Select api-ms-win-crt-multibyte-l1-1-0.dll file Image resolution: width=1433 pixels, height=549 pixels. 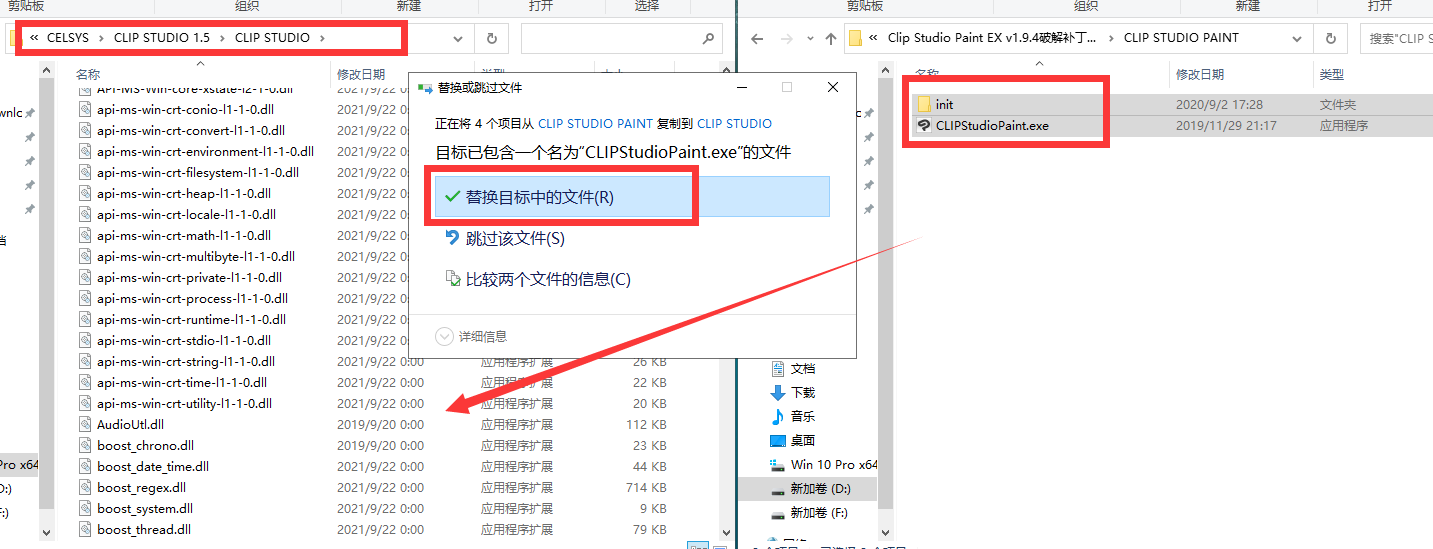[x=196, y=256]
